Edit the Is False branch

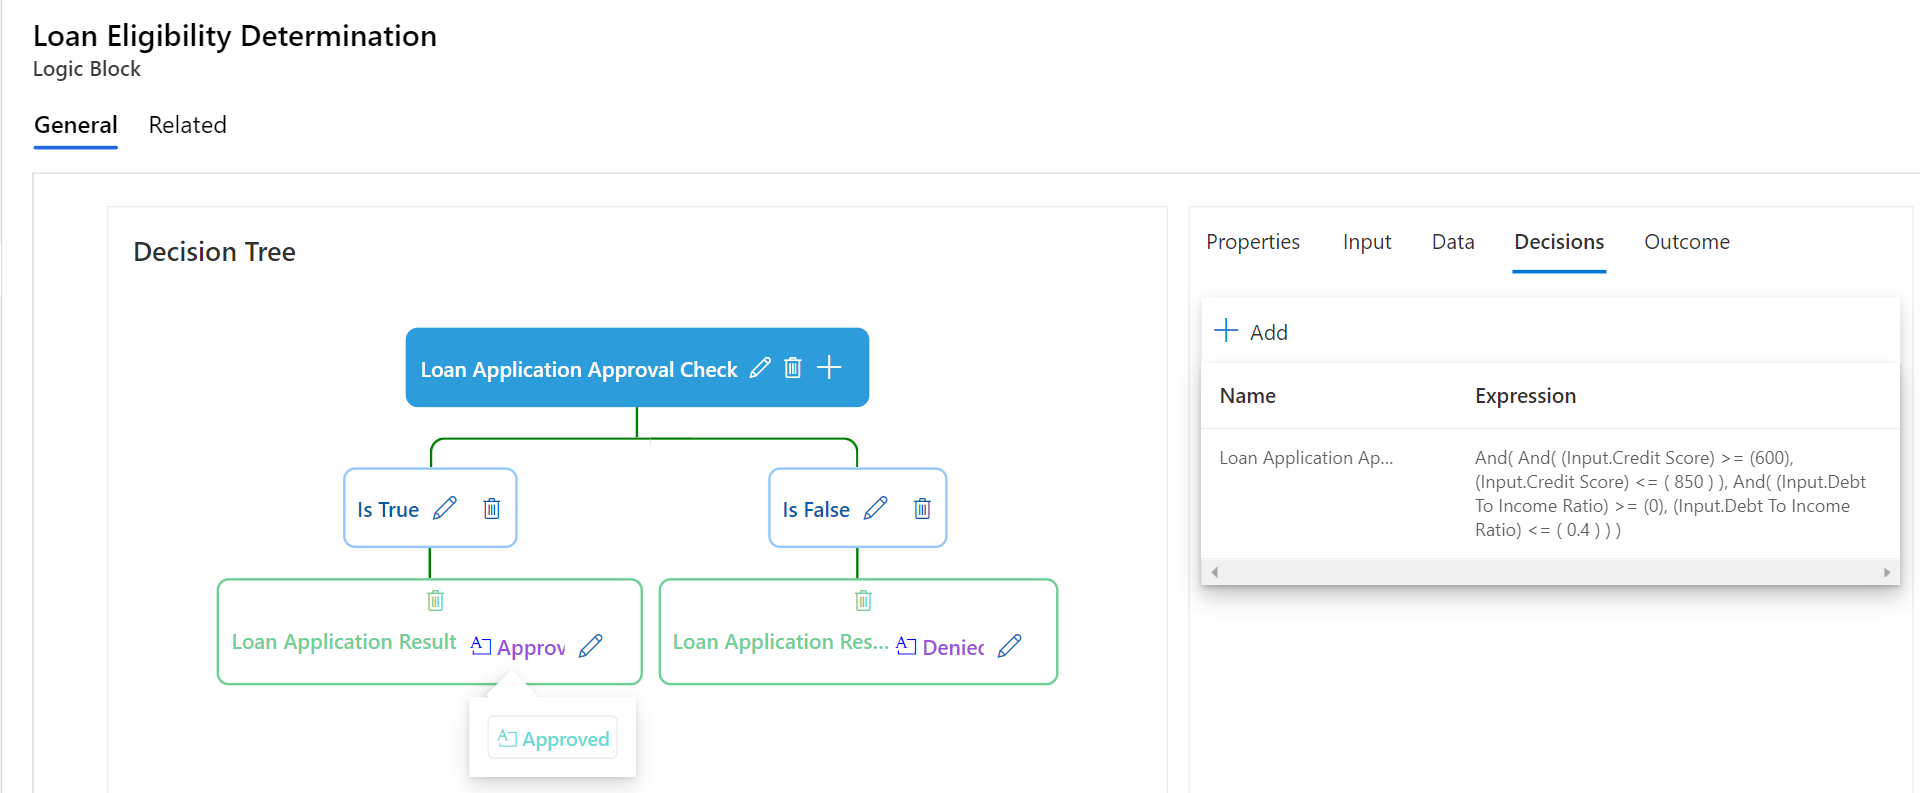[876, 509]
